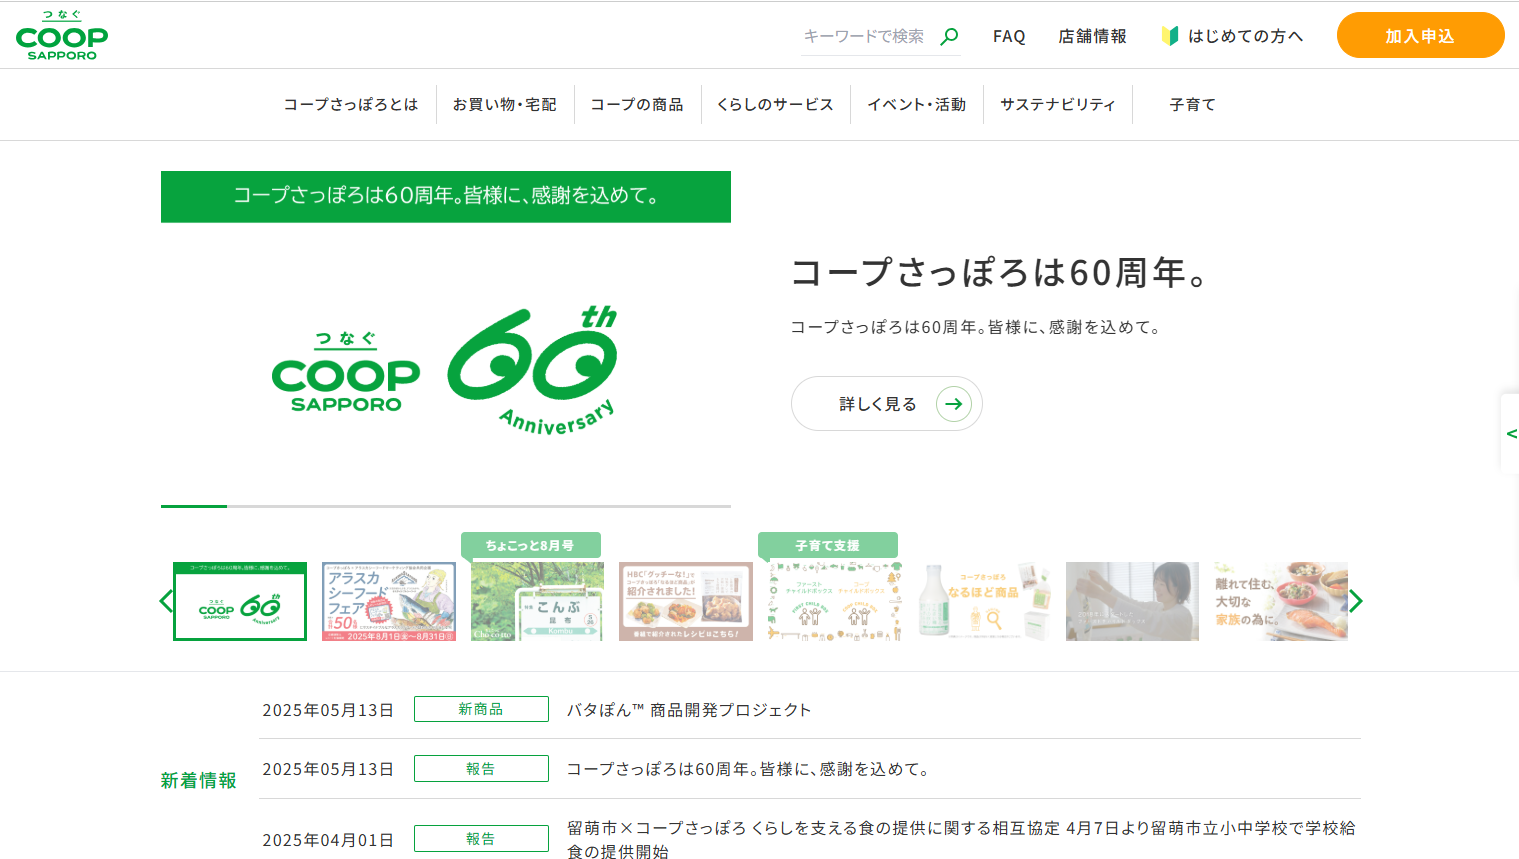
Task: Click the 新着情報 heading
Action: coord(199,780)
